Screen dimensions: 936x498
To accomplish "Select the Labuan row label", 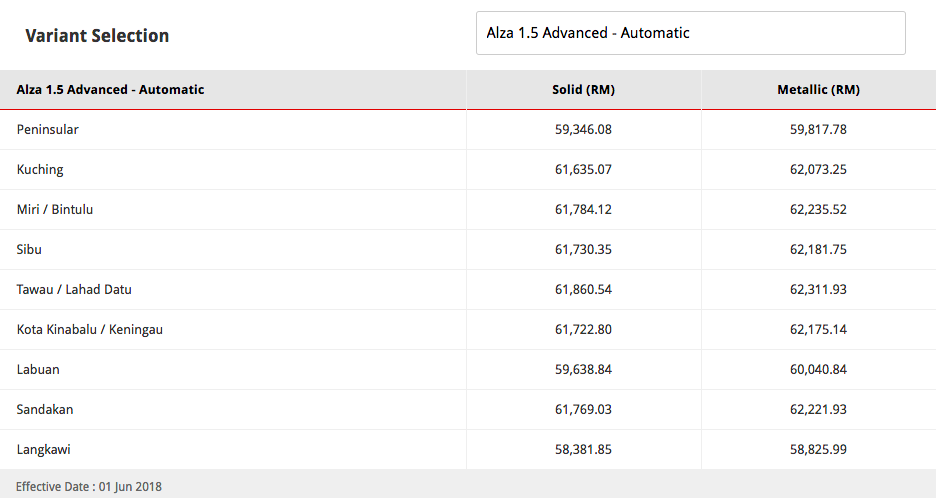I will 38,370.
